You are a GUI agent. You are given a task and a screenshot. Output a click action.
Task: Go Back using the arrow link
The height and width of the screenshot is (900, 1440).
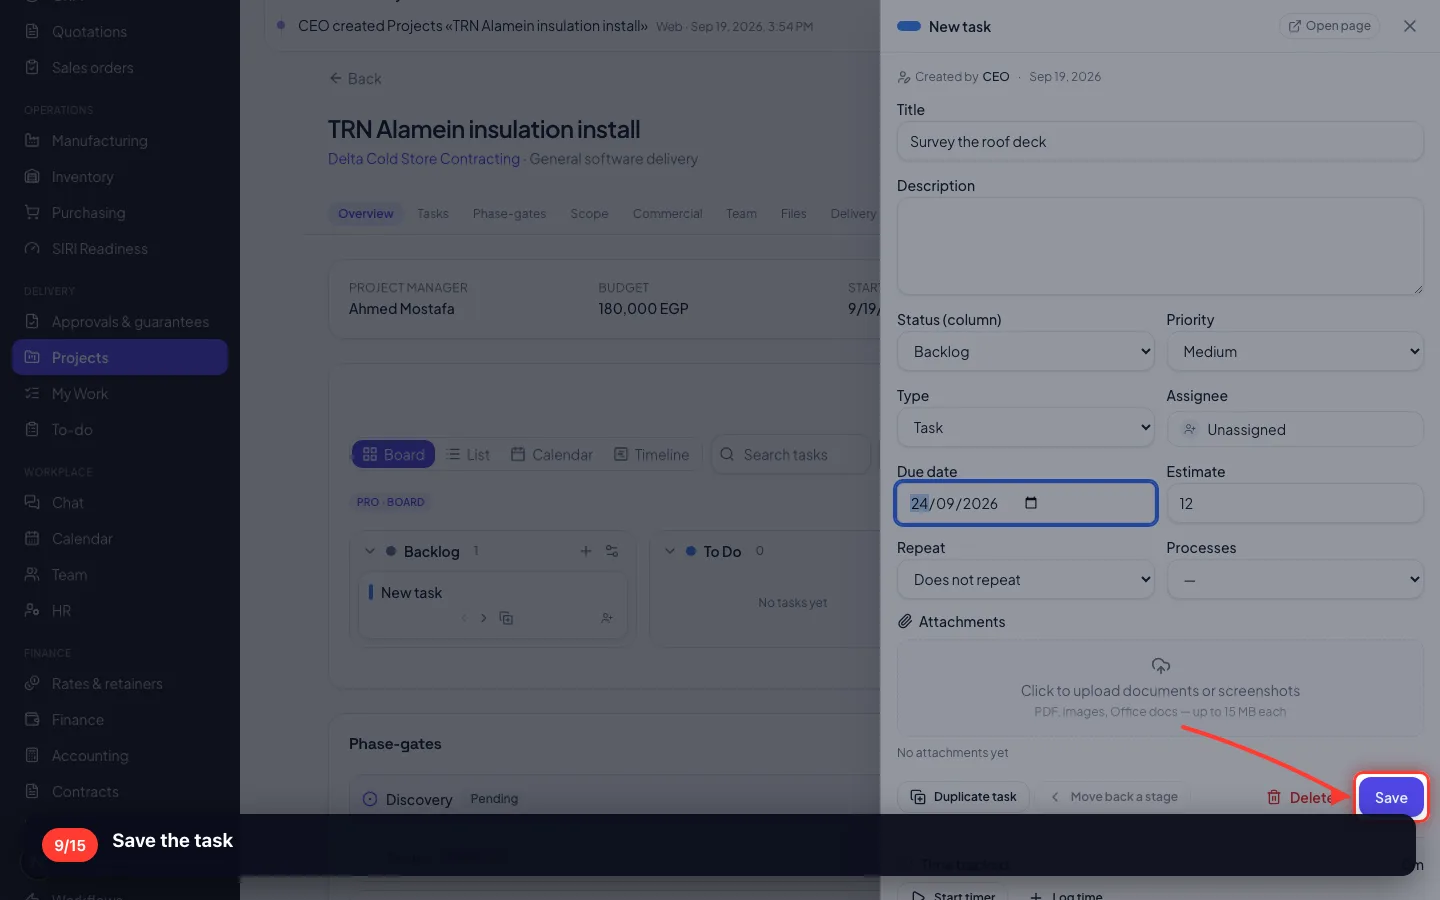pos(355,79)
